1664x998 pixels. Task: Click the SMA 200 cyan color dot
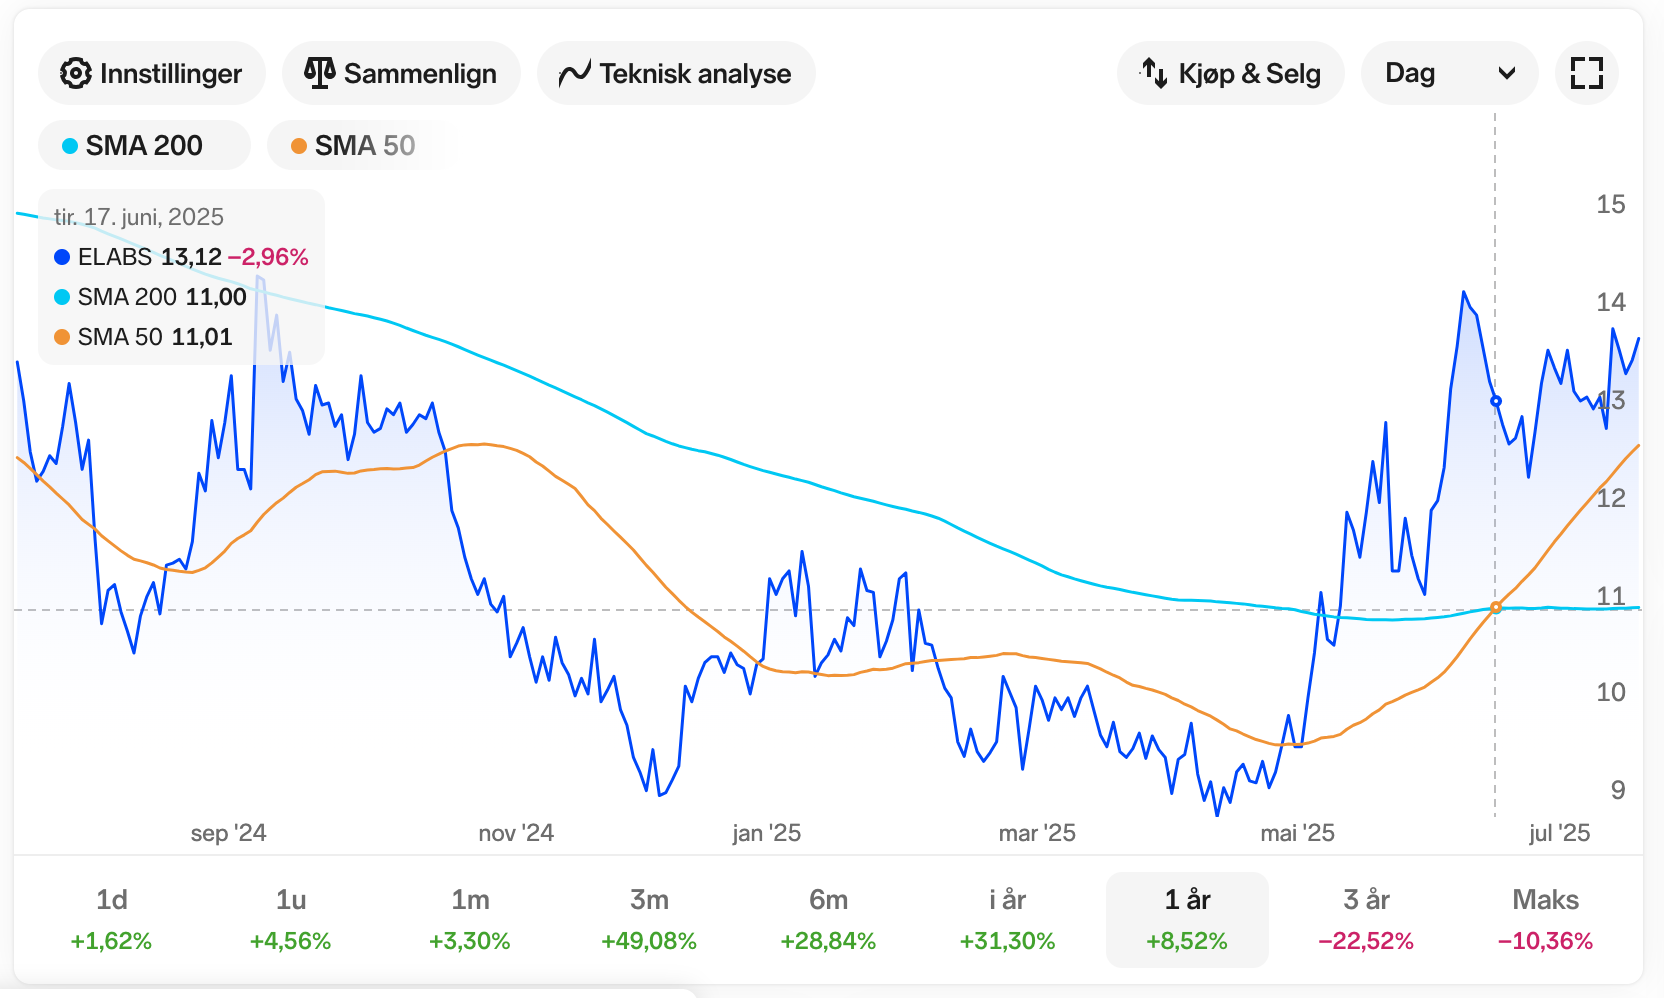click(x=70, y=146)
